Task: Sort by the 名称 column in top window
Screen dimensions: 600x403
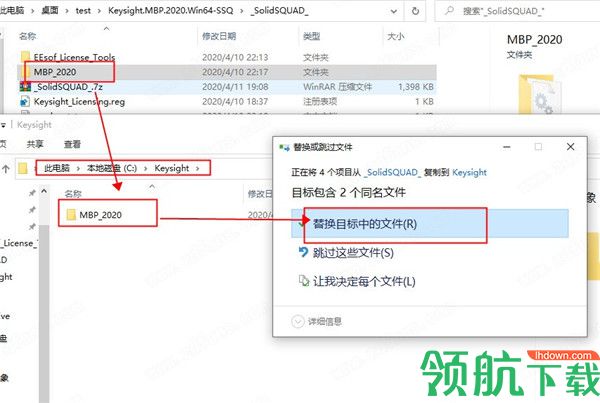Action: pyautogui.click(x=28, y=36)
